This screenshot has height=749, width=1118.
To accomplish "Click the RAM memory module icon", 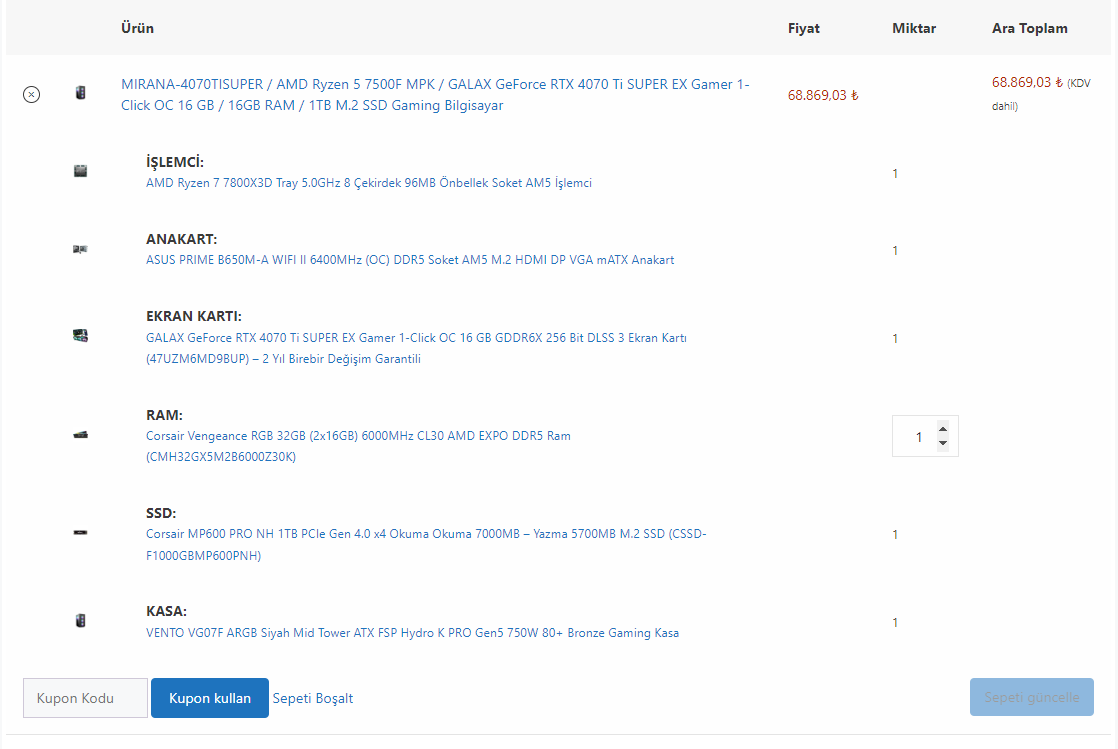I will 80,435.
